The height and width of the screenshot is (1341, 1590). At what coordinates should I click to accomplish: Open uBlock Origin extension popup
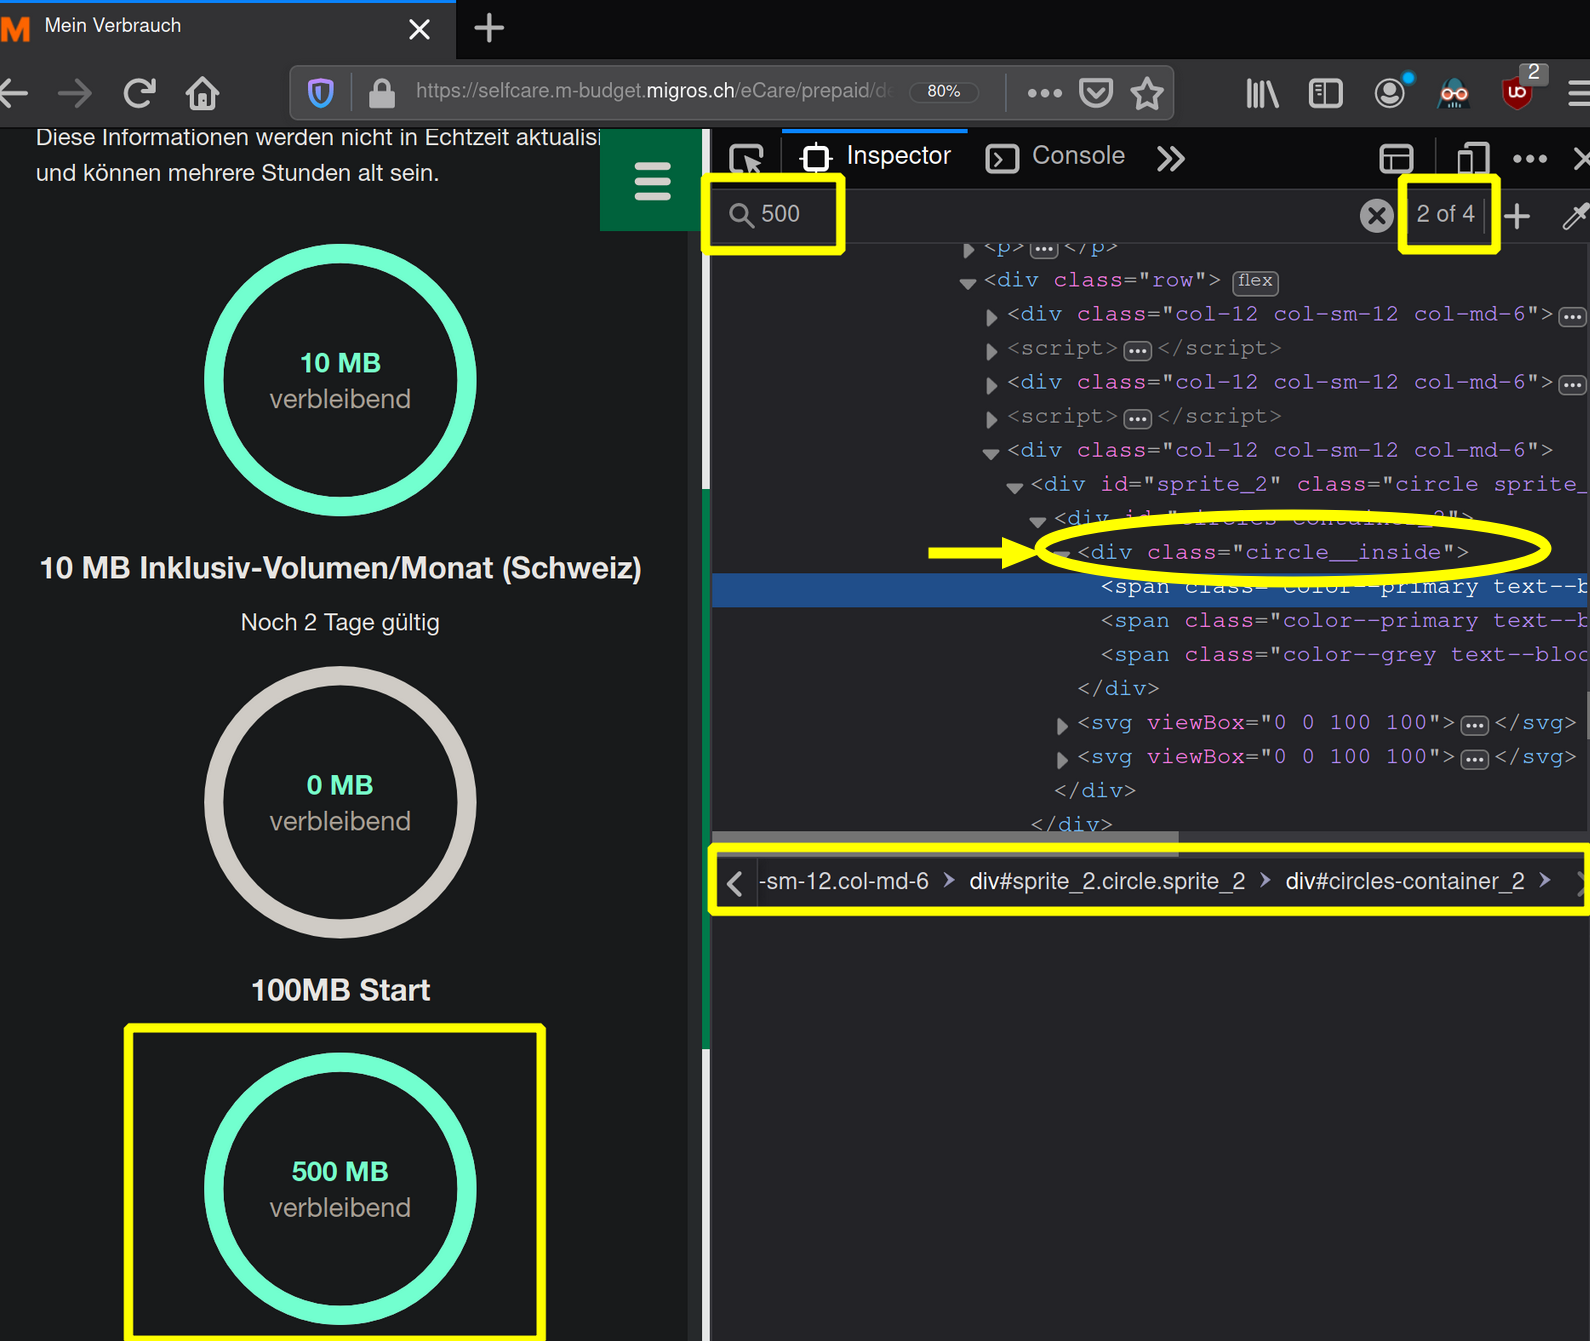(x=1517, y=93)
